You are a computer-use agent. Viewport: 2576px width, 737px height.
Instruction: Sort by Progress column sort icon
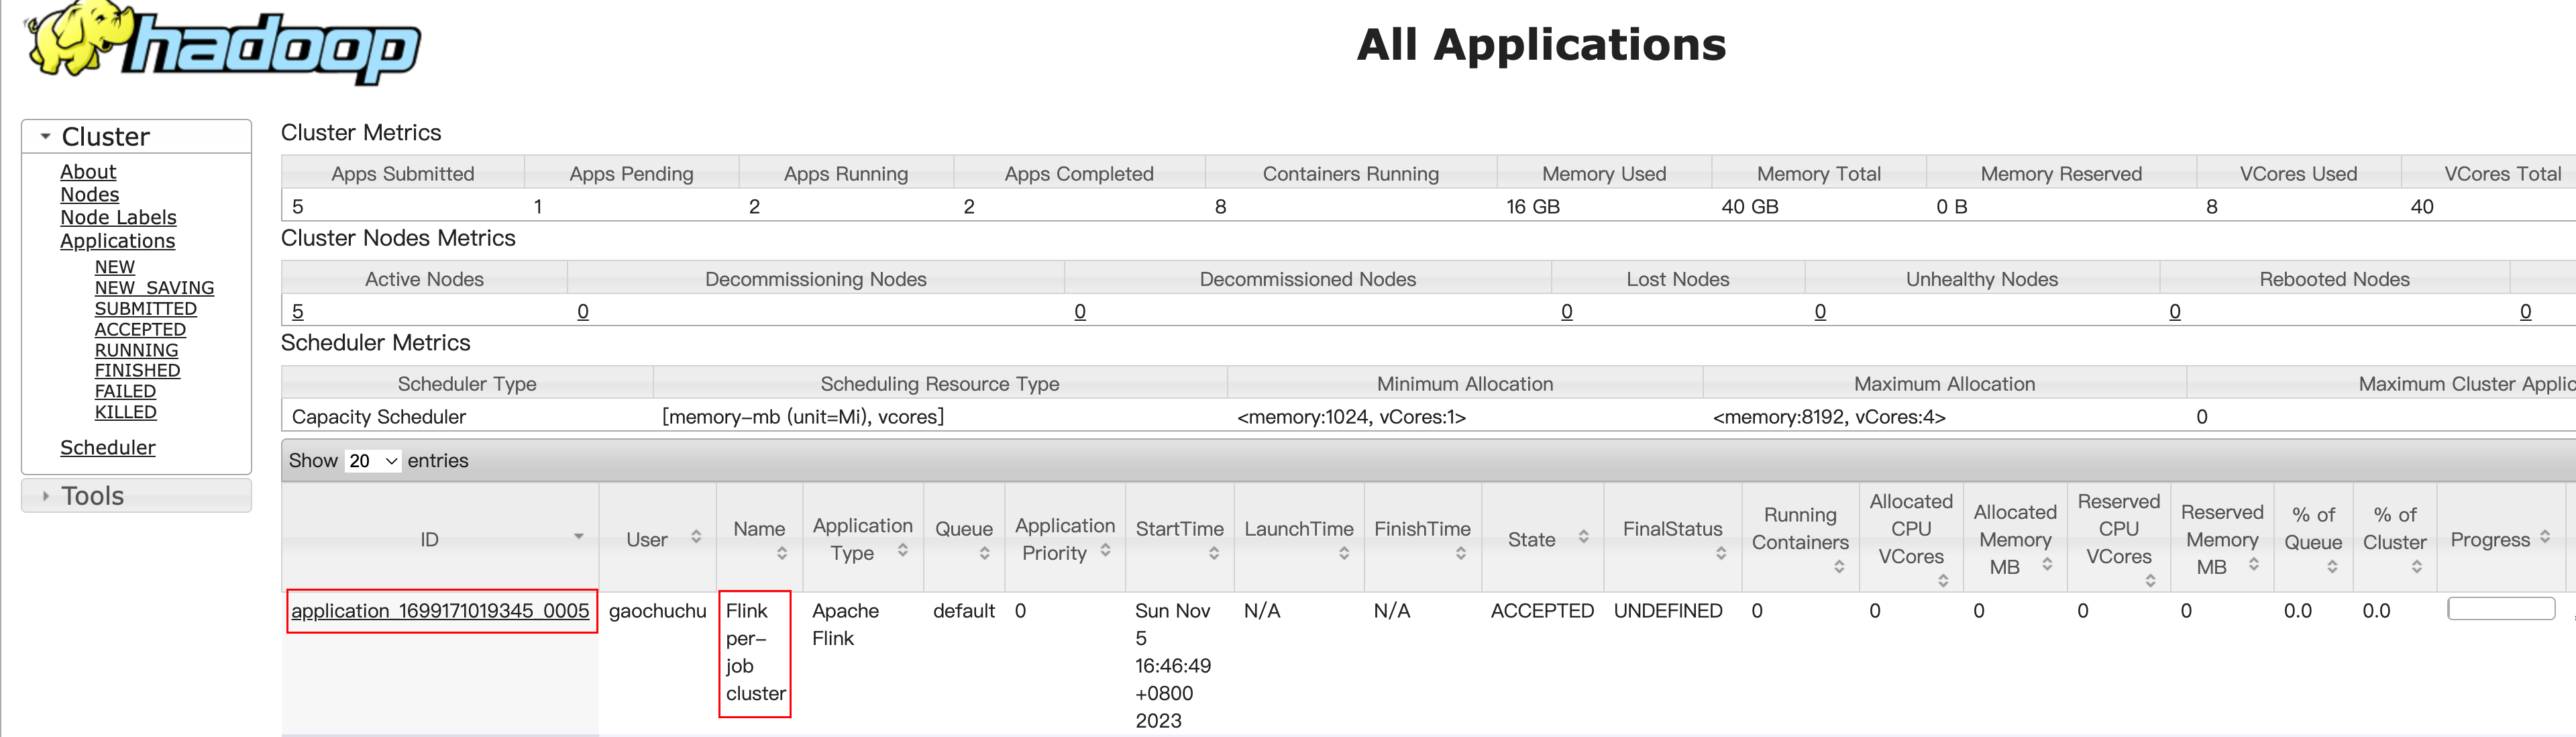point(2545,537)
